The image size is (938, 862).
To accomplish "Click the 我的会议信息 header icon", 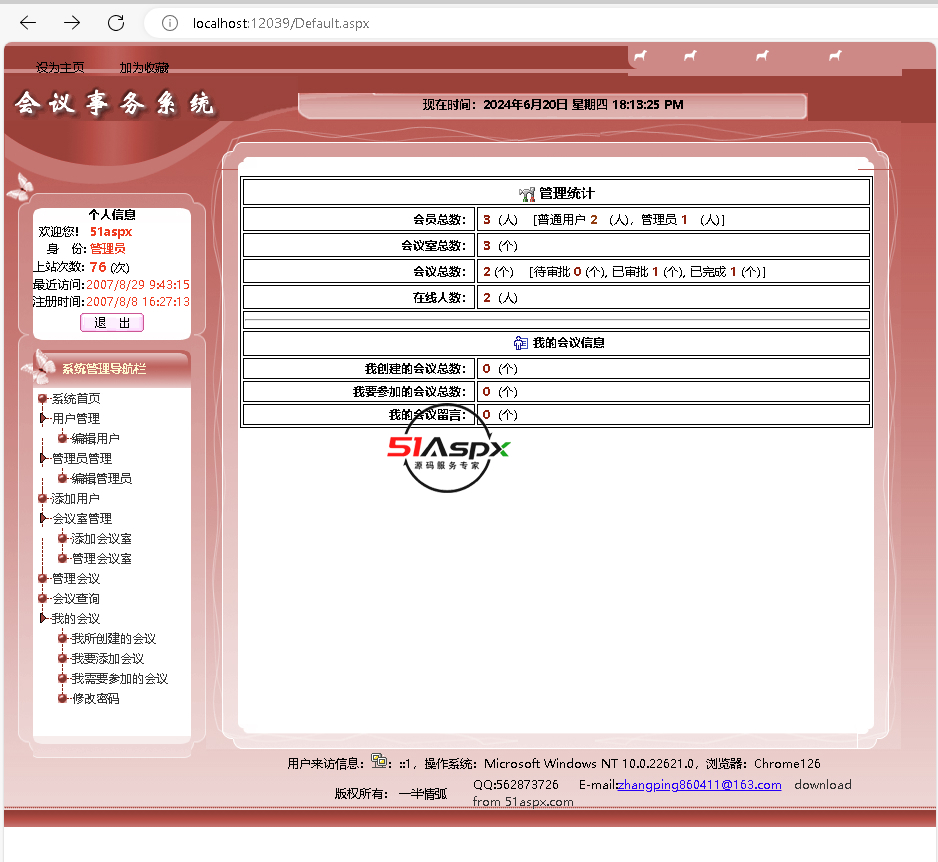I will (520, 343).
